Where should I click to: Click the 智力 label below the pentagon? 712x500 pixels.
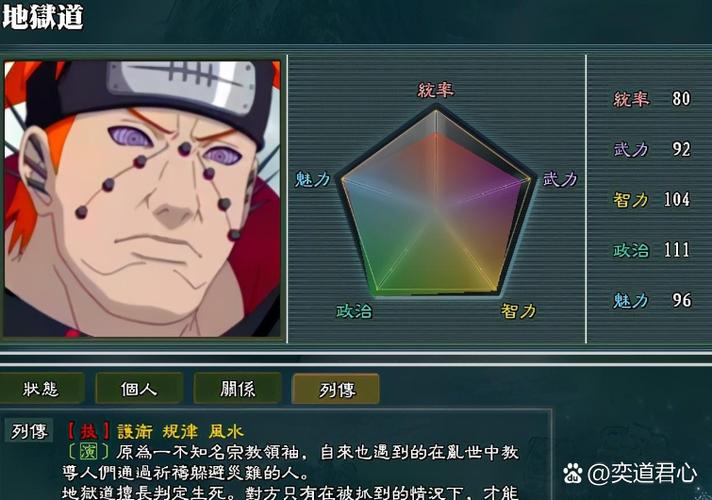(x=519, y=311)
